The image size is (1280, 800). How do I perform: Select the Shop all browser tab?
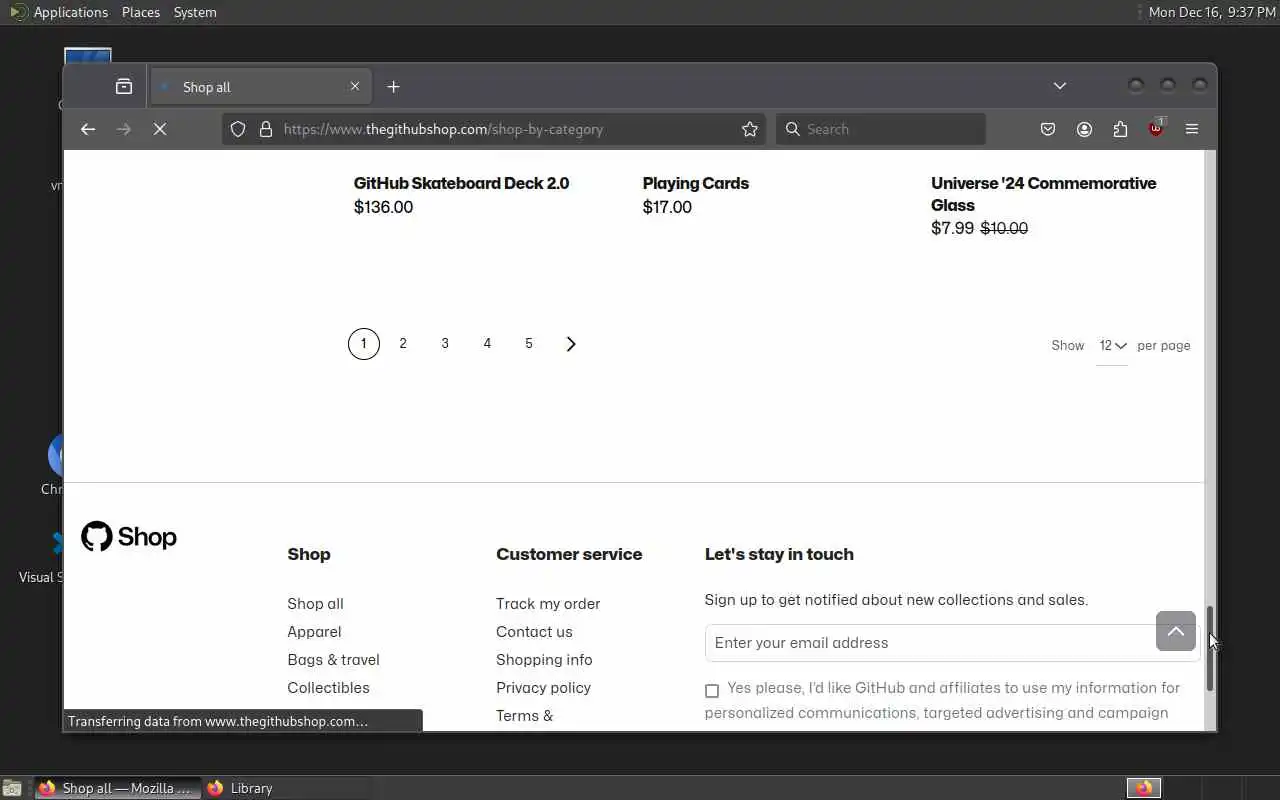[261, 87]
